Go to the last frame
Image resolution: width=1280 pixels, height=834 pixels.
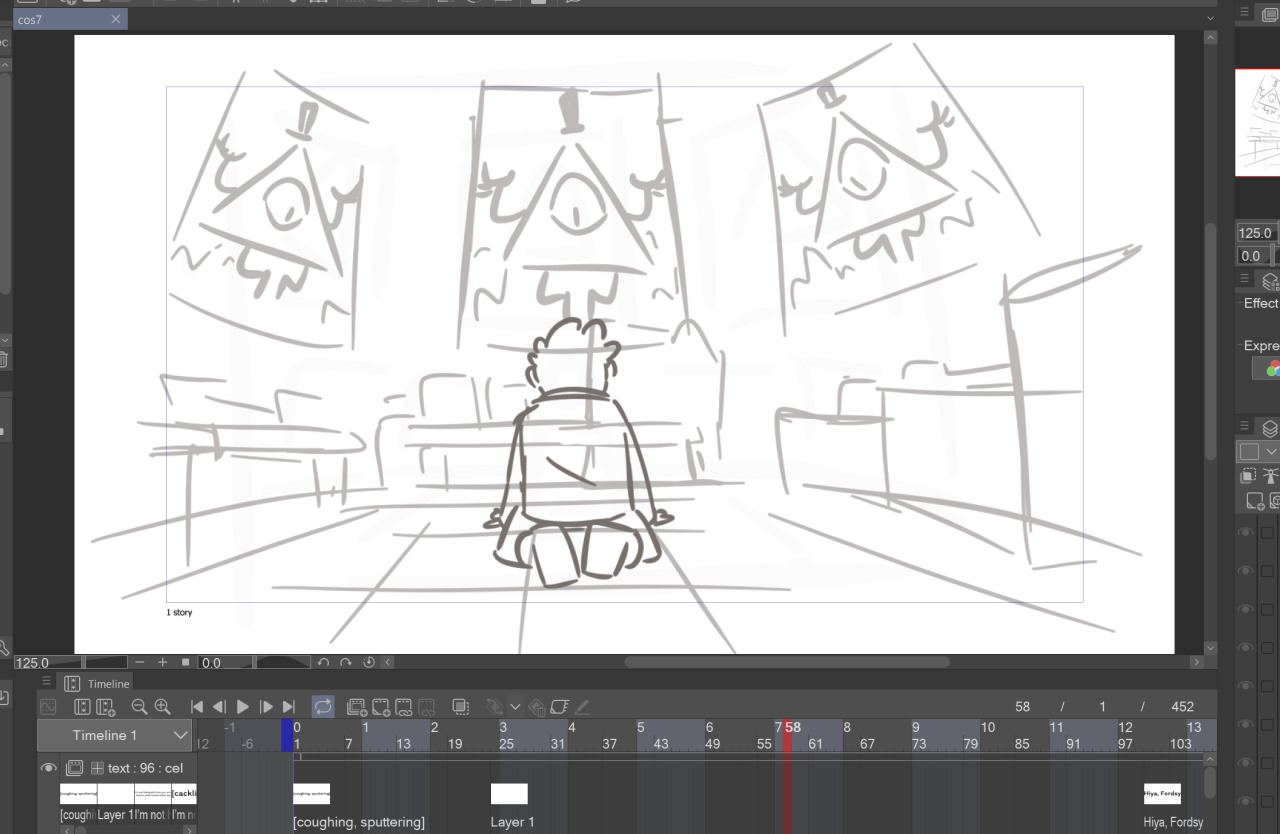[289, 707]
